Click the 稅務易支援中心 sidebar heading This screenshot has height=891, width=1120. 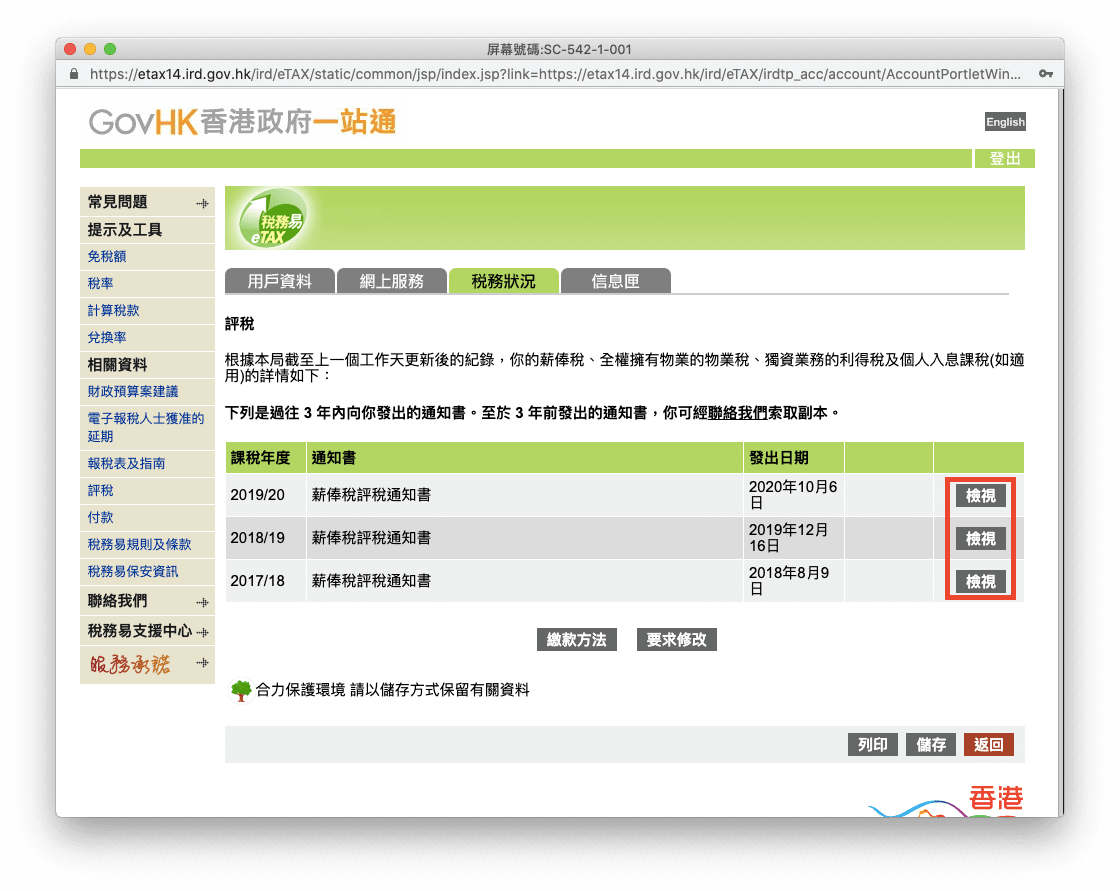pyautogui.click(x=140, y=631)
